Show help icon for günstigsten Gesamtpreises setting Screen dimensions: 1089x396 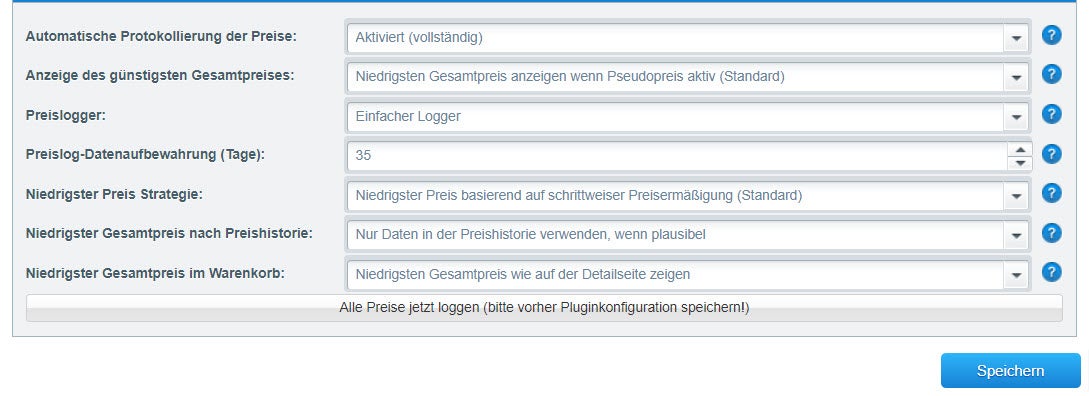(x=1051, y=74)
